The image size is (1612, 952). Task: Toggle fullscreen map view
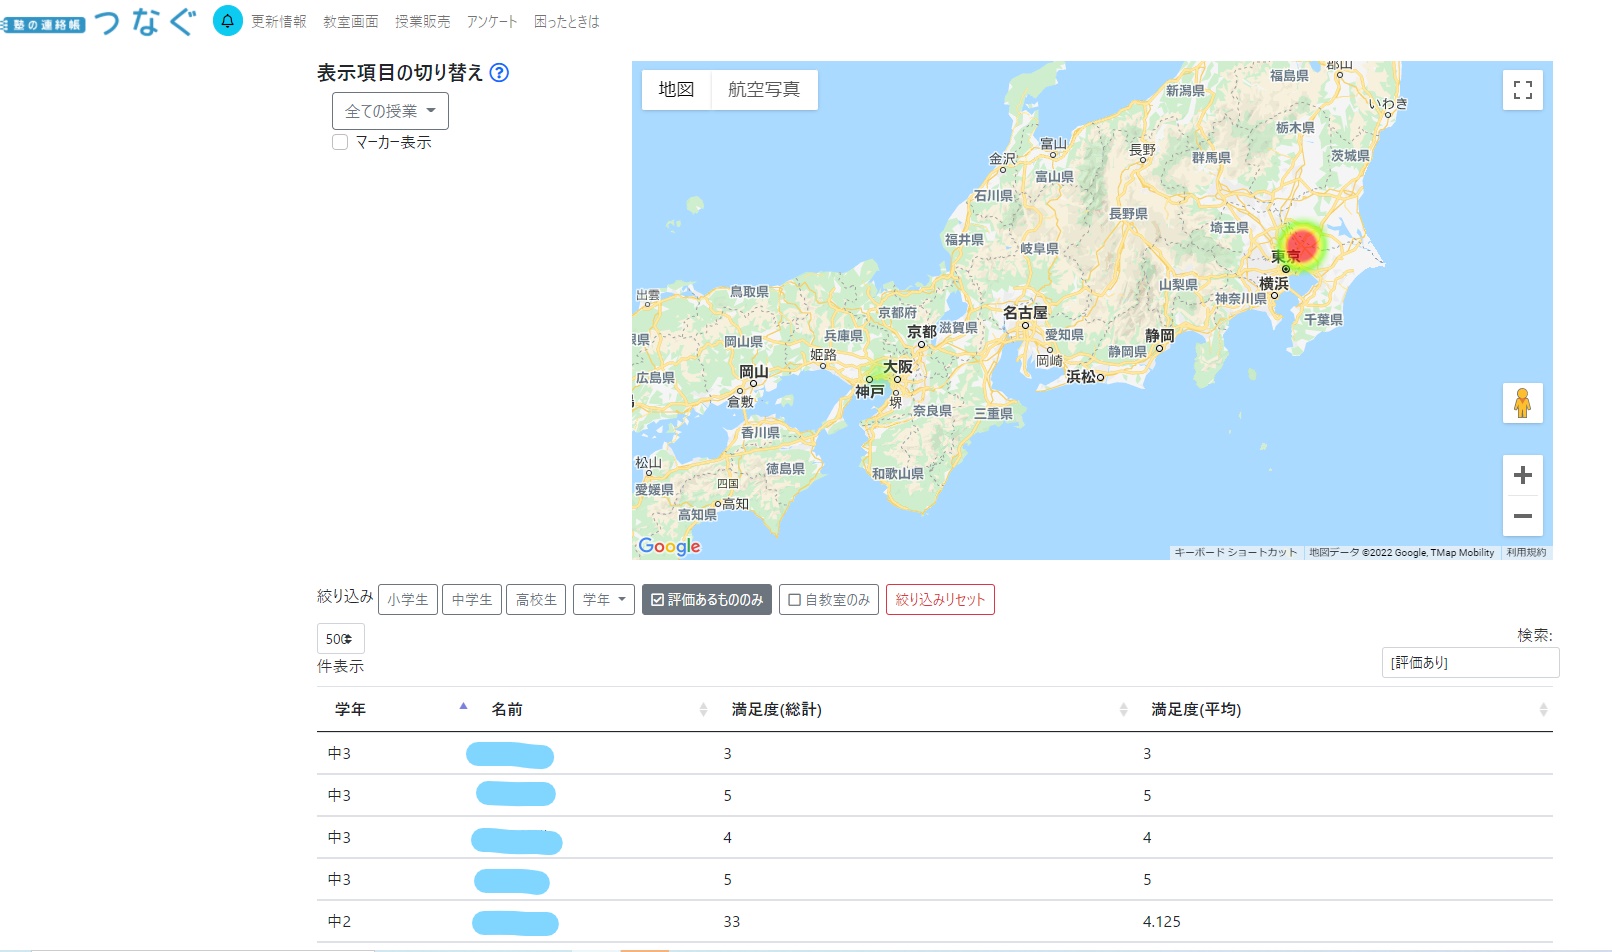point(1523,90)
